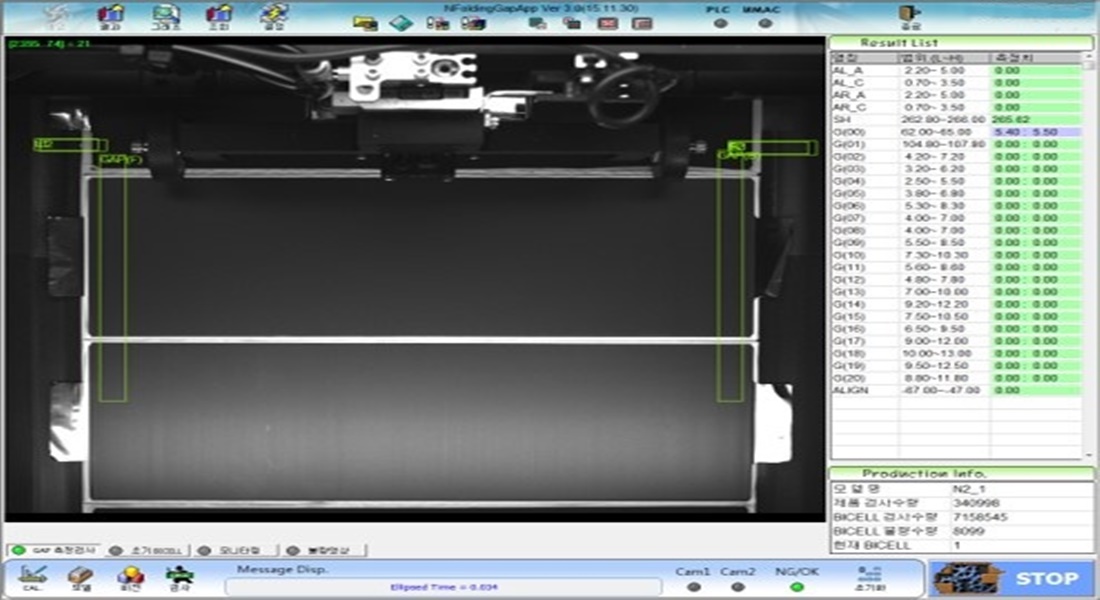
Task: Click the teal diamond icon in top toolbar
Action: (400, 23)
